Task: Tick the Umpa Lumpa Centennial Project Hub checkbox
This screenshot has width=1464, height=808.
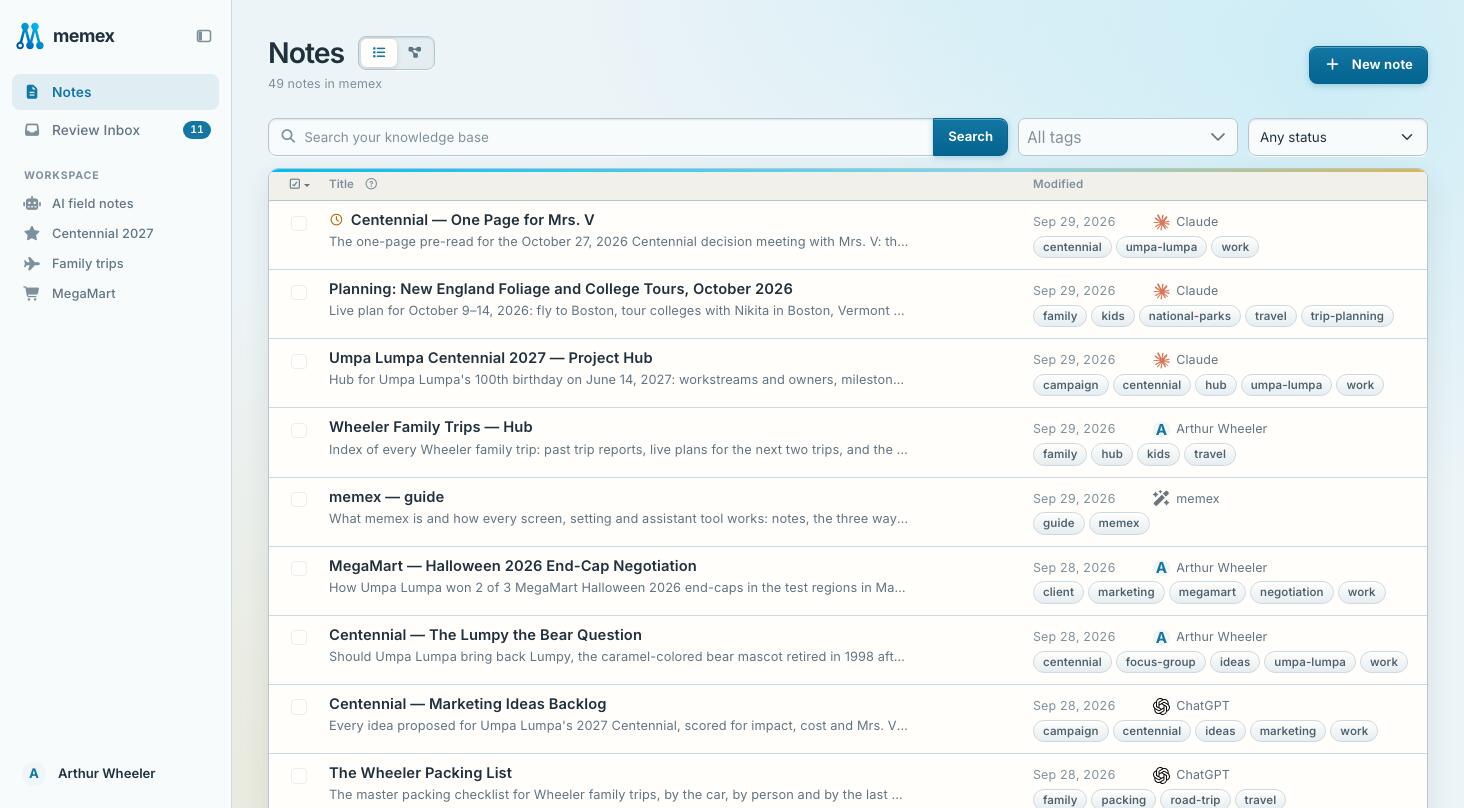Action: [x=299, y=361]
